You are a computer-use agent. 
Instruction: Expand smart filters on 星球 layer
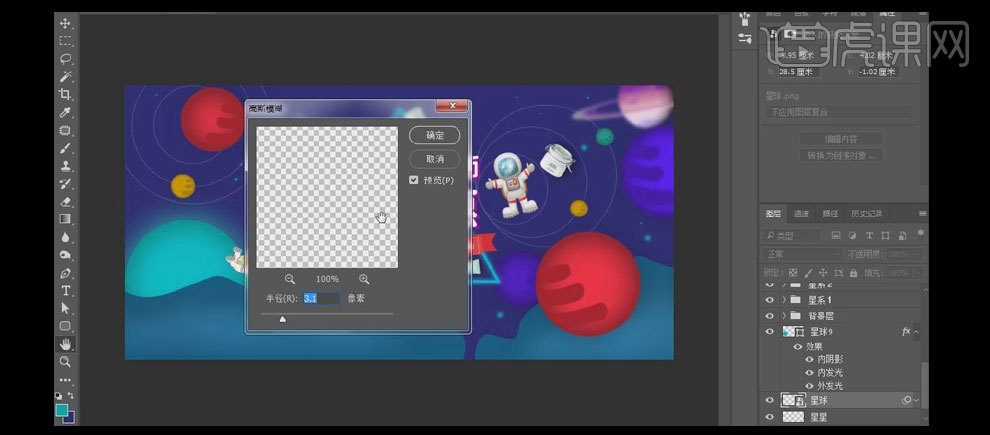pyautogui.click(x=917, y=400)
